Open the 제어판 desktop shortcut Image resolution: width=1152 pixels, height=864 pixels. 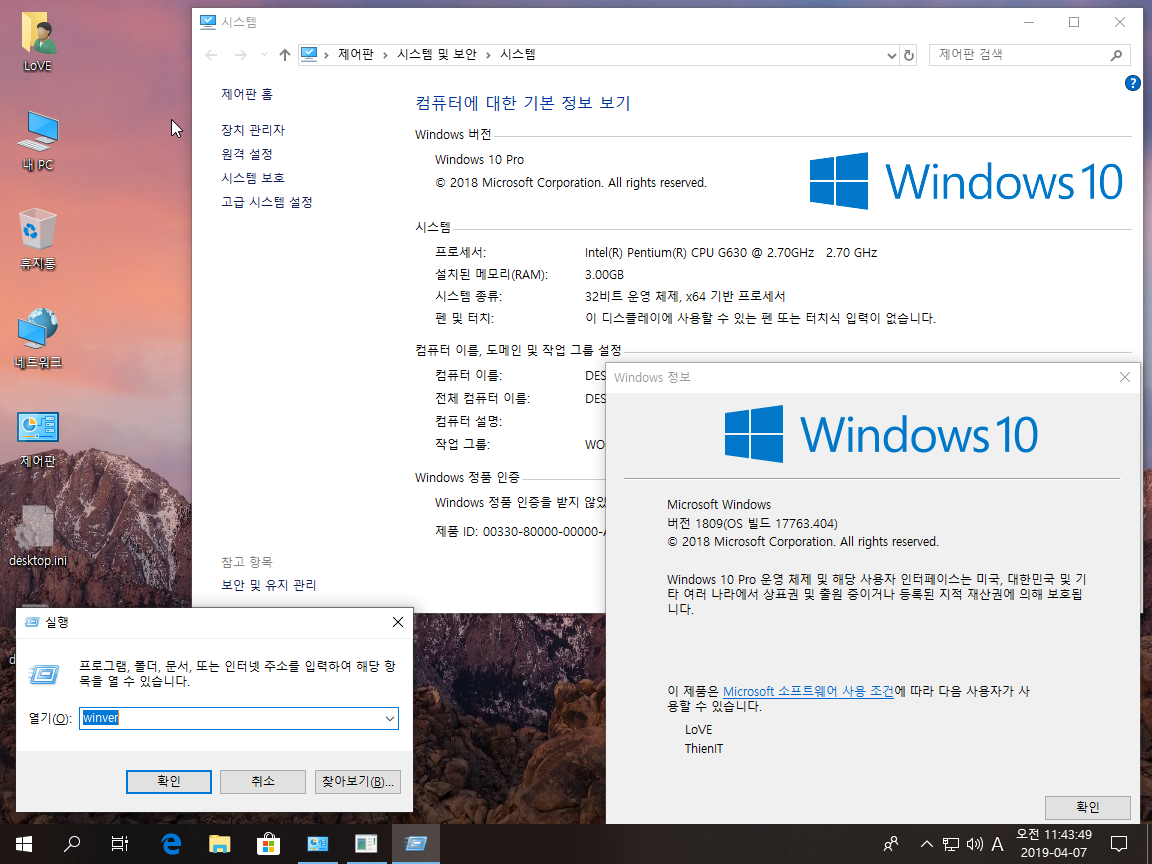click(37, 438)
